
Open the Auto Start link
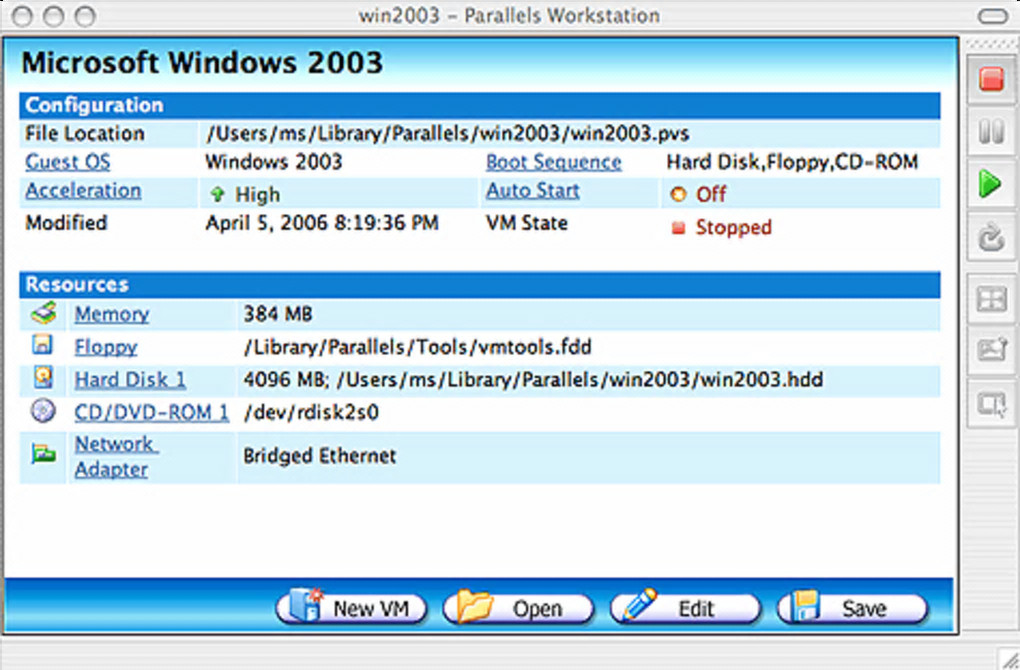tap(533, 191)
